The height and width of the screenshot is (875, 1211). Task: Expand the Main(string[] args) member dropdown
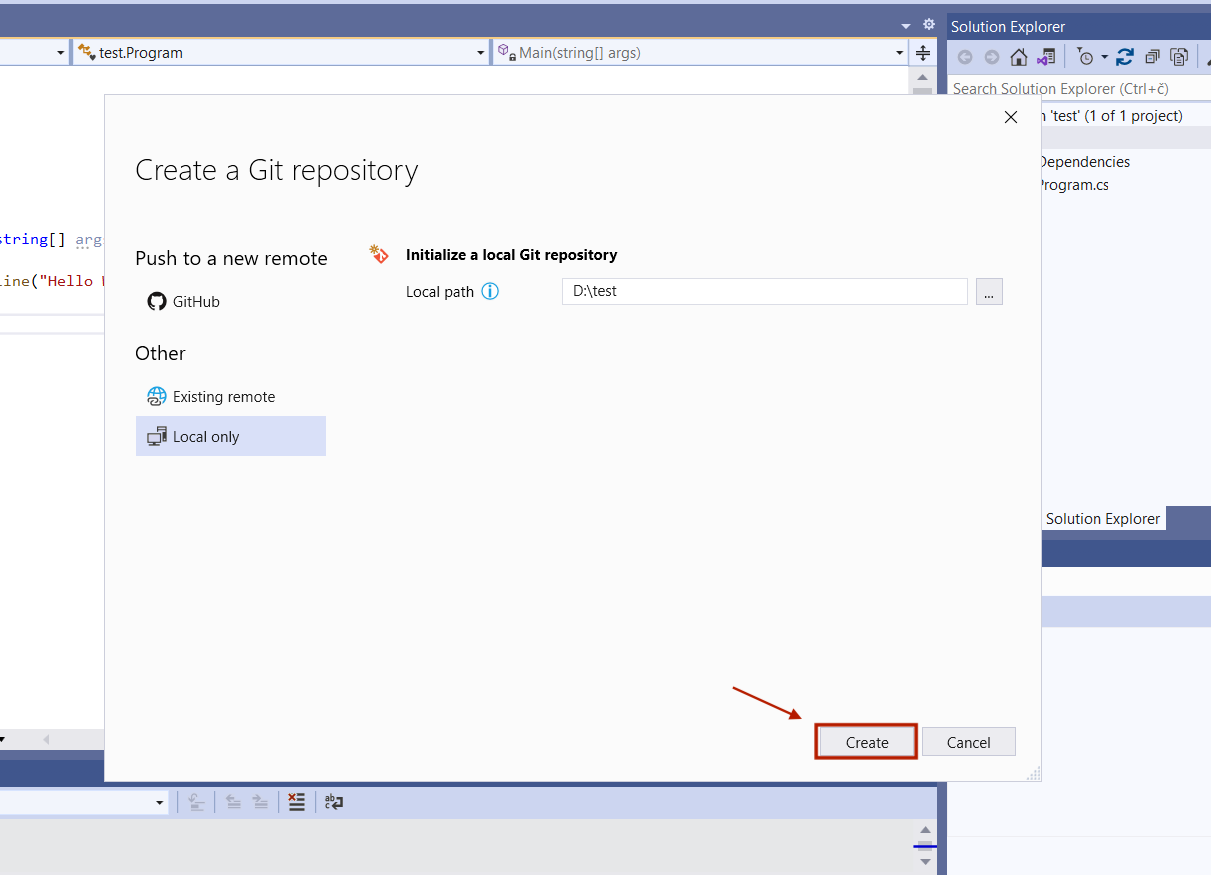(x=899, y=53)
